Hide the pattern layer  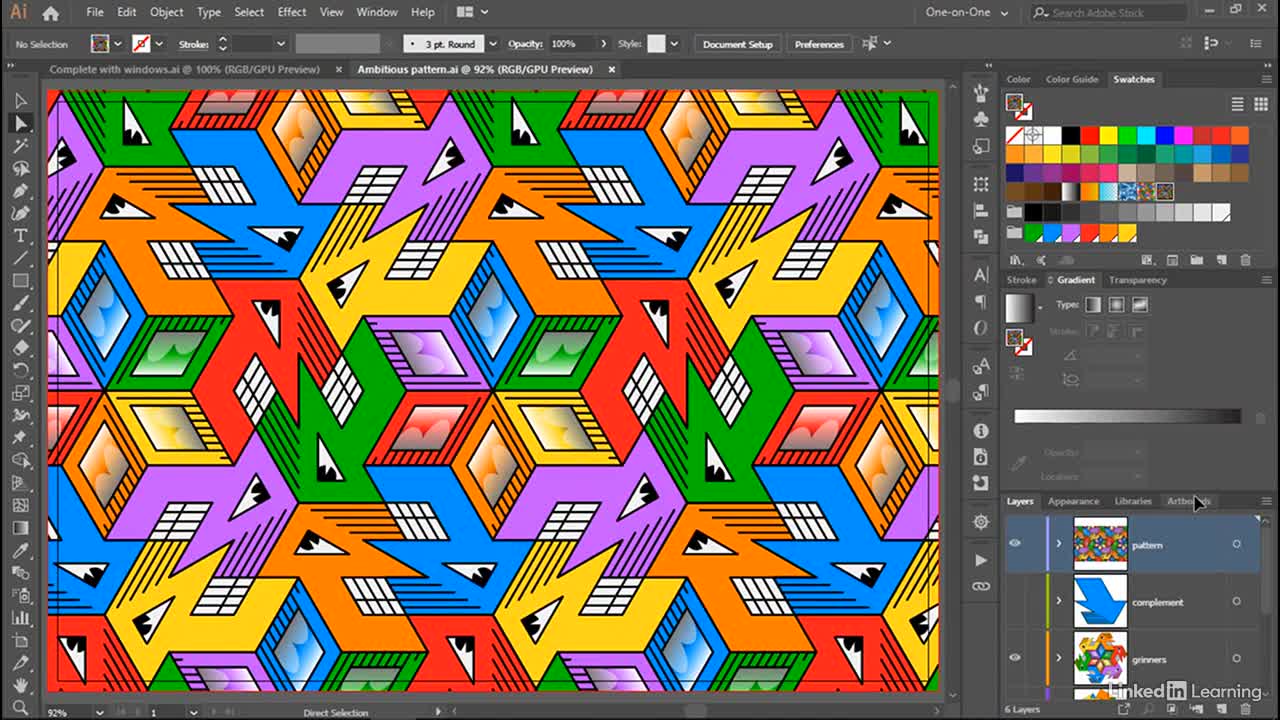[x=1015, y=544]
